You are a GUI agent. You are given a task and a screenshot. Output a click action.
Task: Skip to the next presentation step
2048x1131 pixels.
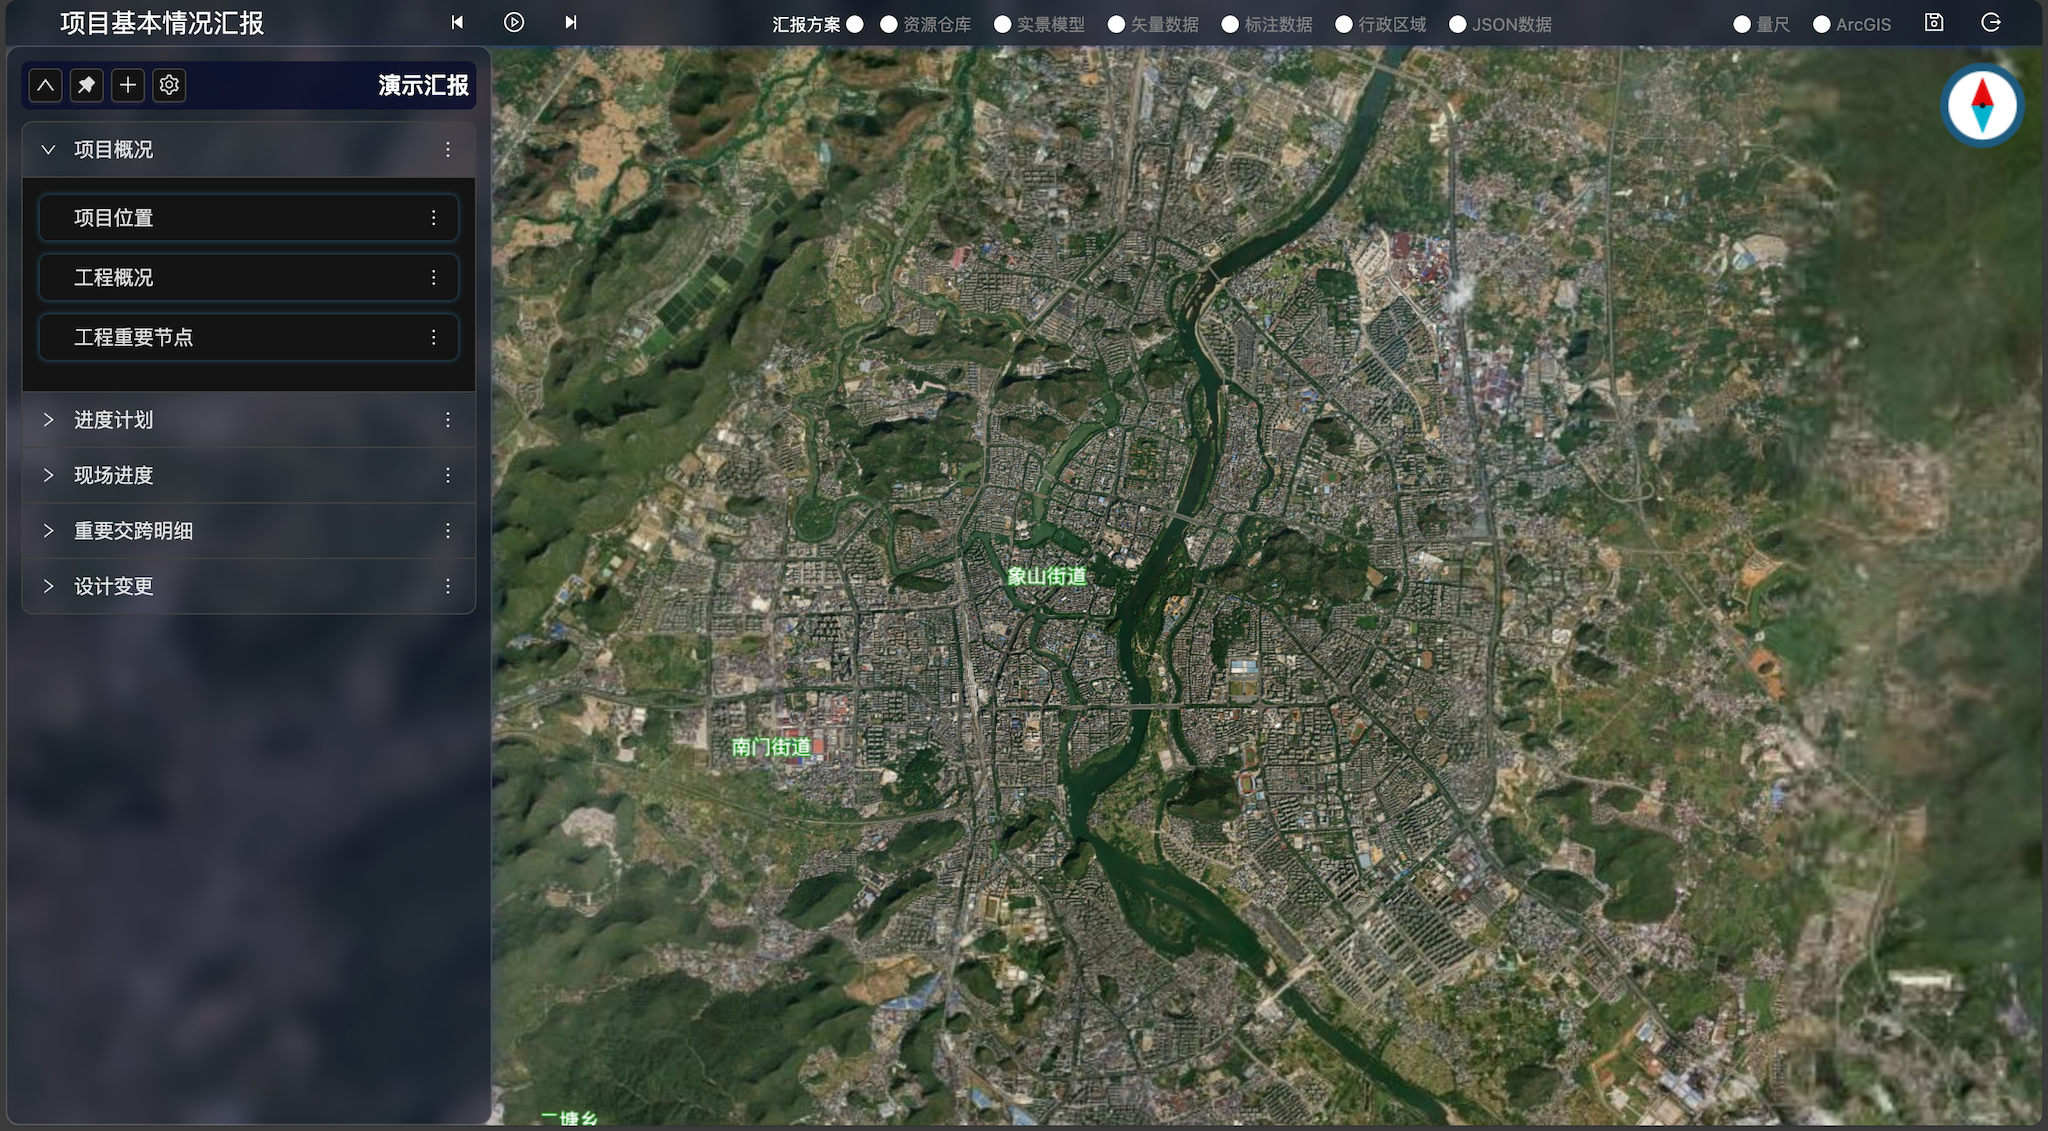tap(570, 22)
